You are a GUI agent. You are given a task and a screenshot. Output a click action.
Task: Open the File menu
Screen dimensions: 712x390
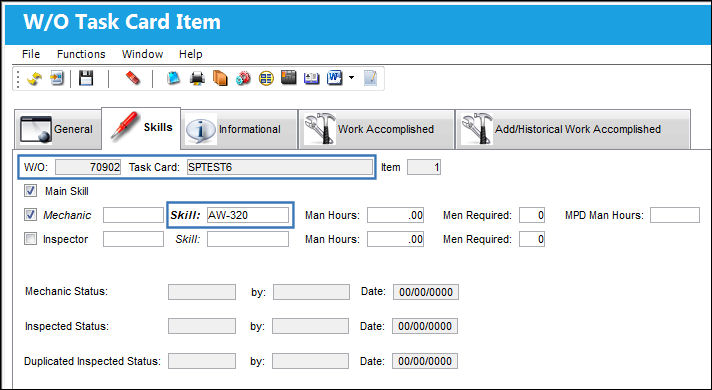coord(31,54)
